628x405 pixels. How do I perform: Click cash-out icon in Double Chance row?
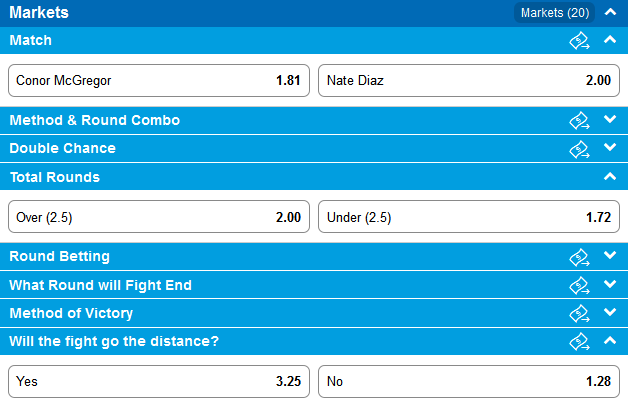pyautogui.click(x=579, y=149)
